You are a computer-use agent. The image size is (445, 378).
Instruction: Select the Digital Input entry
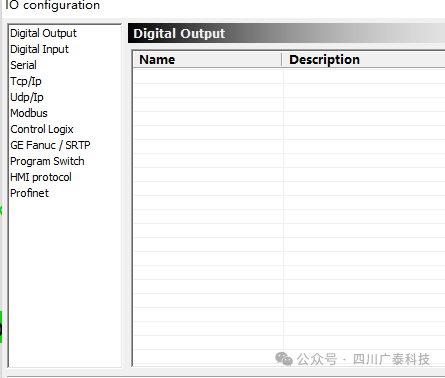[x=39, y=49]
